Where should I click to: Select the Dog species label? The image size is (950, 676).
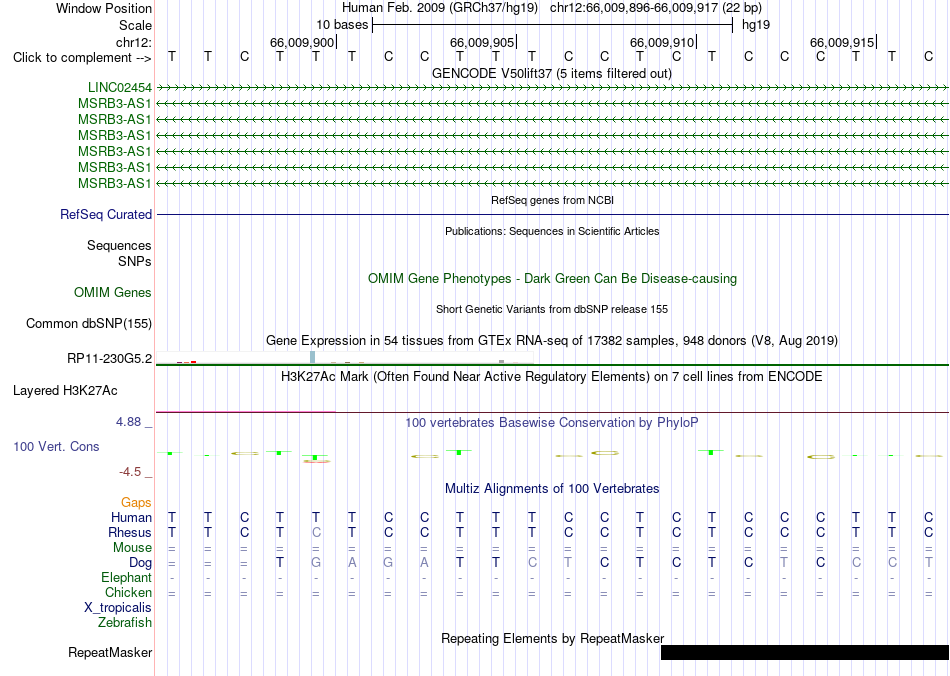tap(140, 563)
